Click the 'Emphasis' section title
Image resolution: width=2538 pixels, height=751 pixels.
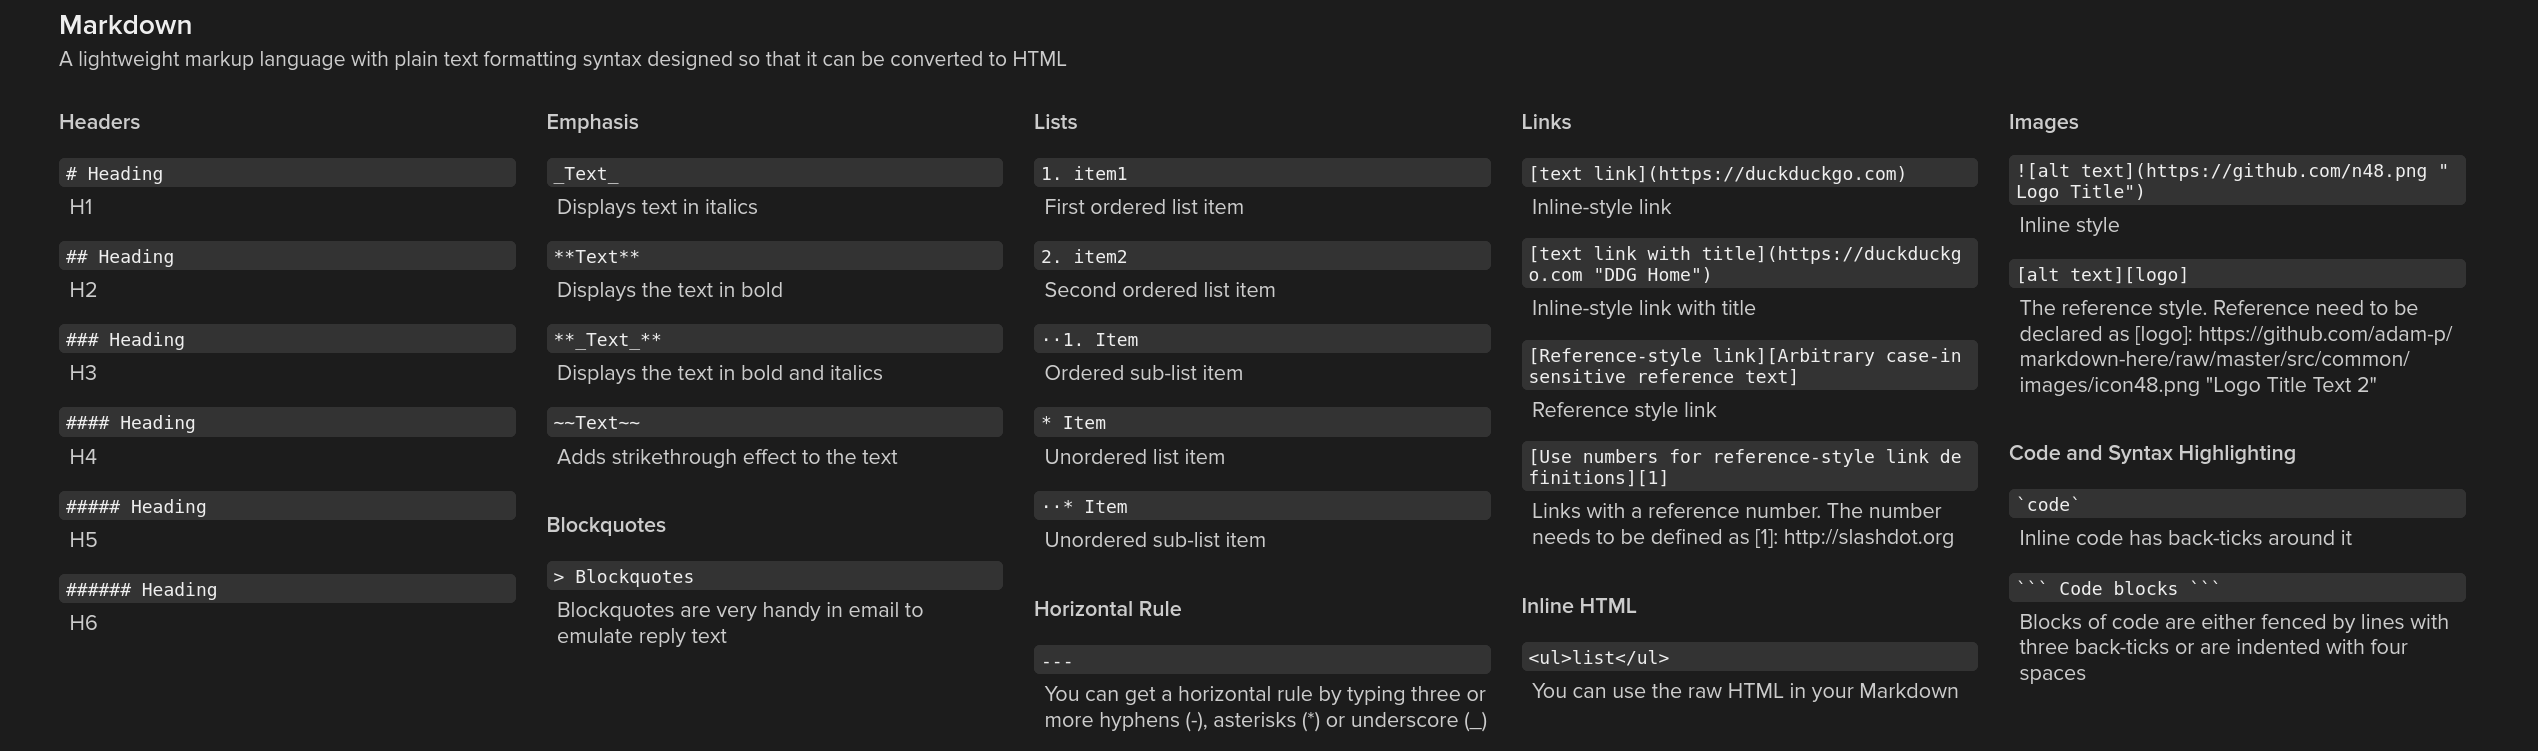click(x=592, y=122)
